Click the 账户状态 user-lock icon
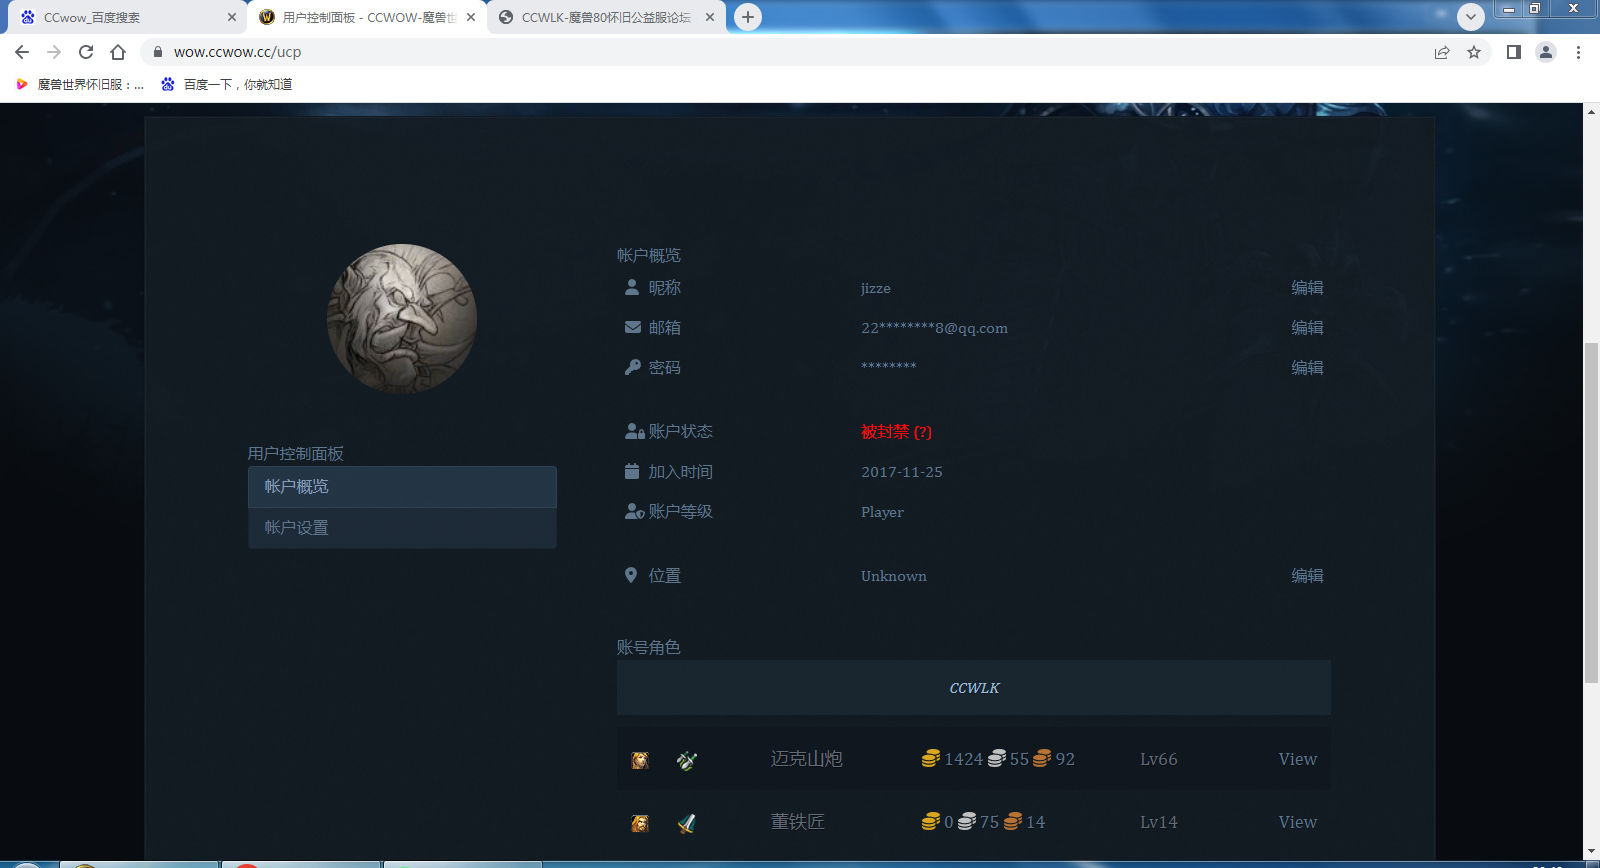 click(634, 431)
